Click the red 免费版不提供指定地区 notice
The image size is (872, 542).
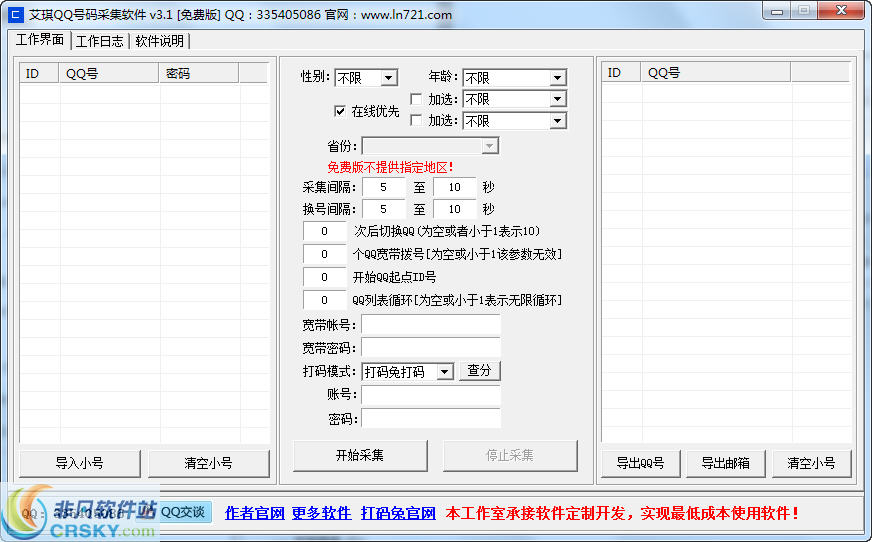(390, 167)
